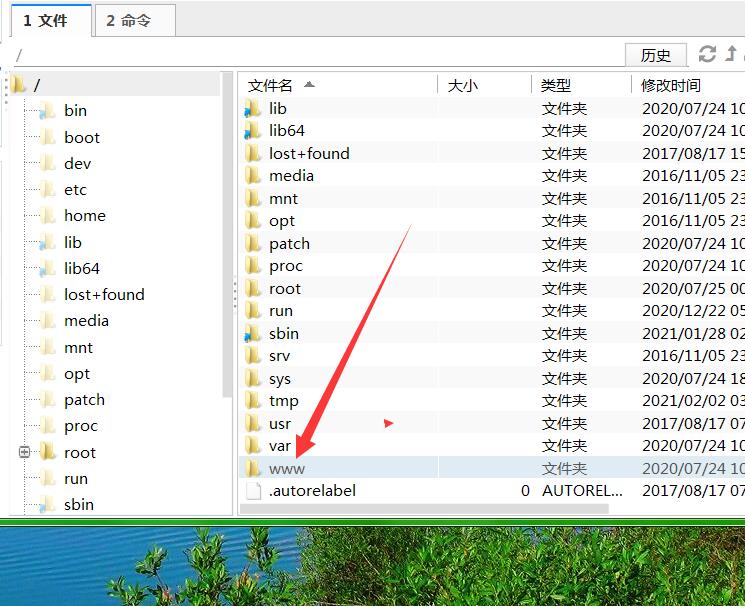Click the refresh directory icon
Image resolution: width=745 pixels, height=606 pixels.
708,54
